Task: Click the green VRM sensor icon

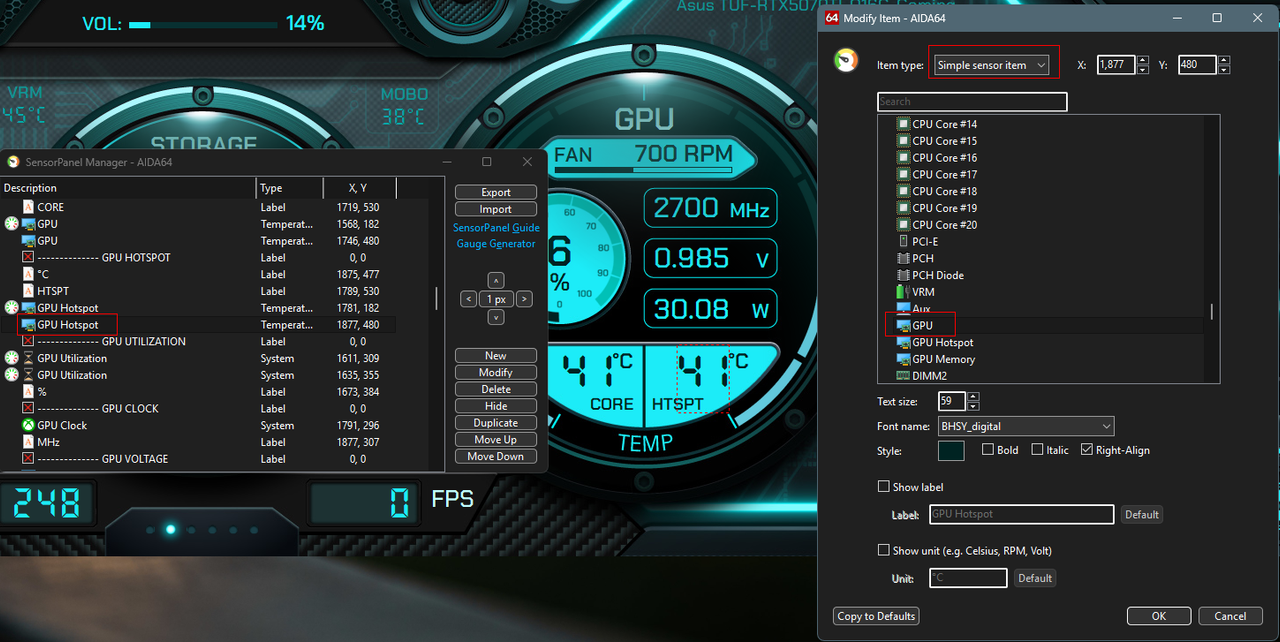Action: 903,292
